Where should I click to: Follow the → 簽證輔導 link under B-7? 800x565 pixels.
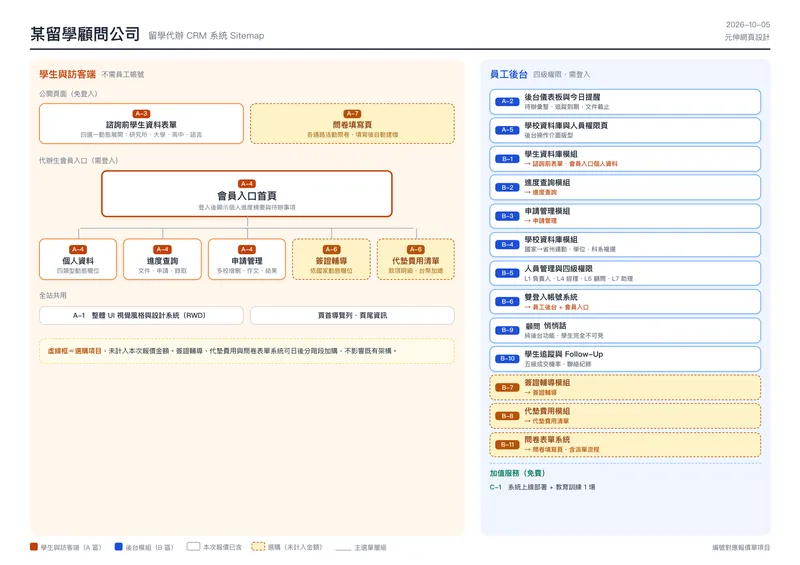541,393
